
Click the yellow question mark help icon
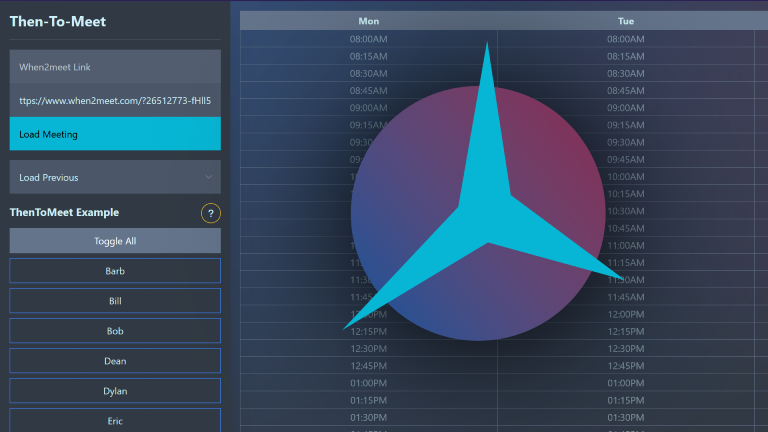pos(211,213)
